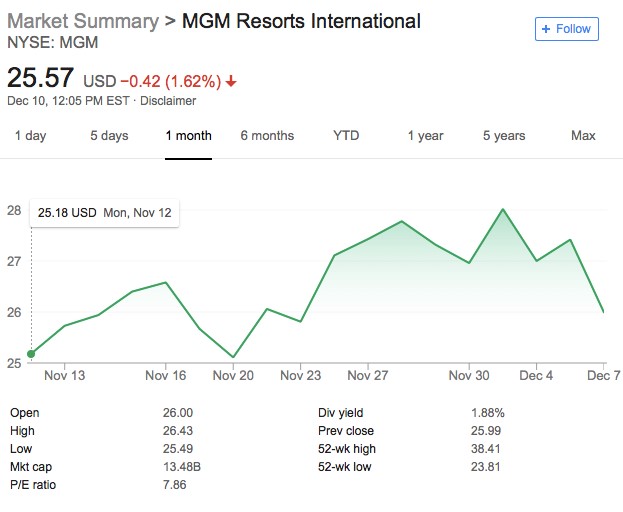View the 1 year price range
This screenshot has width=623, height=512.
coord(425,136)
